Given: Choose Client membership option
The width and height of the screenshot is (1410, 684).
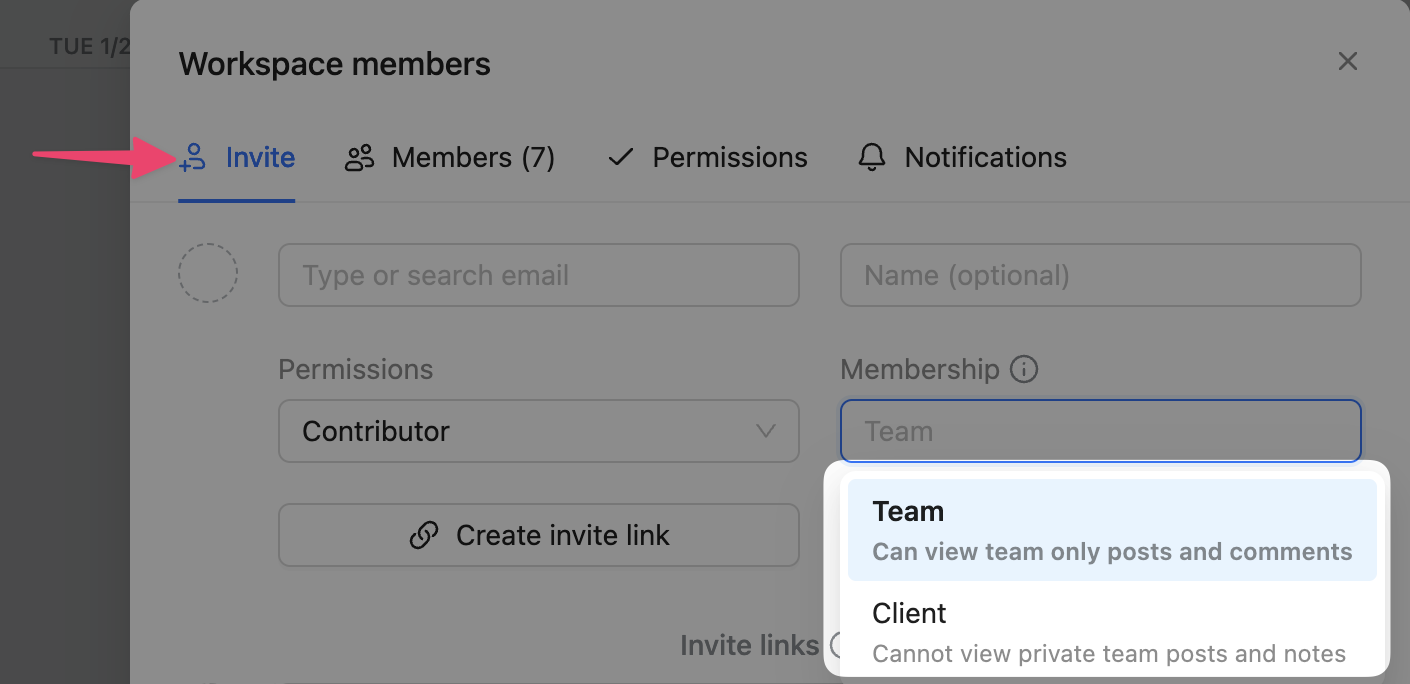Looking at the screenshot, I should tap(1108, 632).
